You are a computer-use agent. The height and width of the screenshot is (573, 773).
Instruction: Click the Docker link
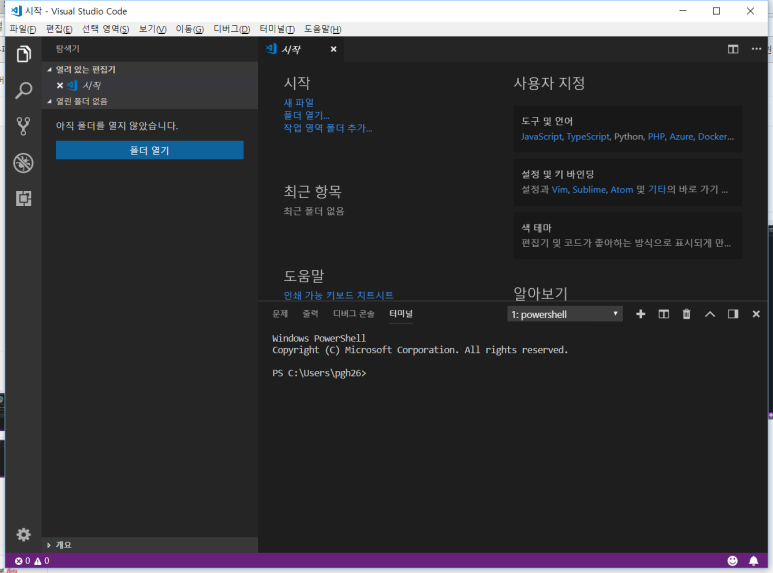[715, 137]
